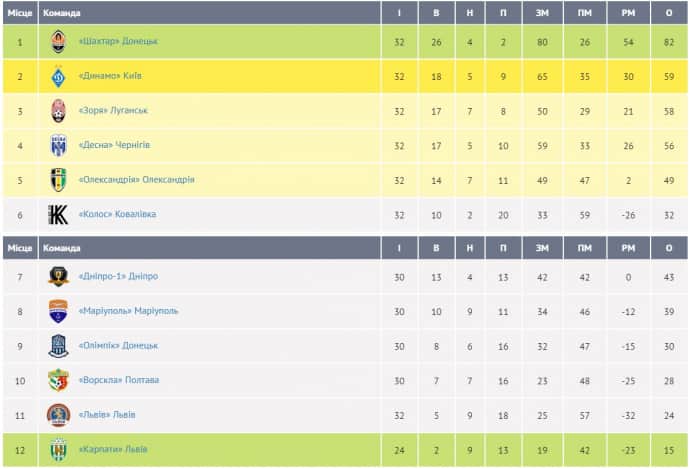Click the Oleksandriya club logo
Image resolution: width=690 pixels, height=469 pixels.
[x=58, y=180]
